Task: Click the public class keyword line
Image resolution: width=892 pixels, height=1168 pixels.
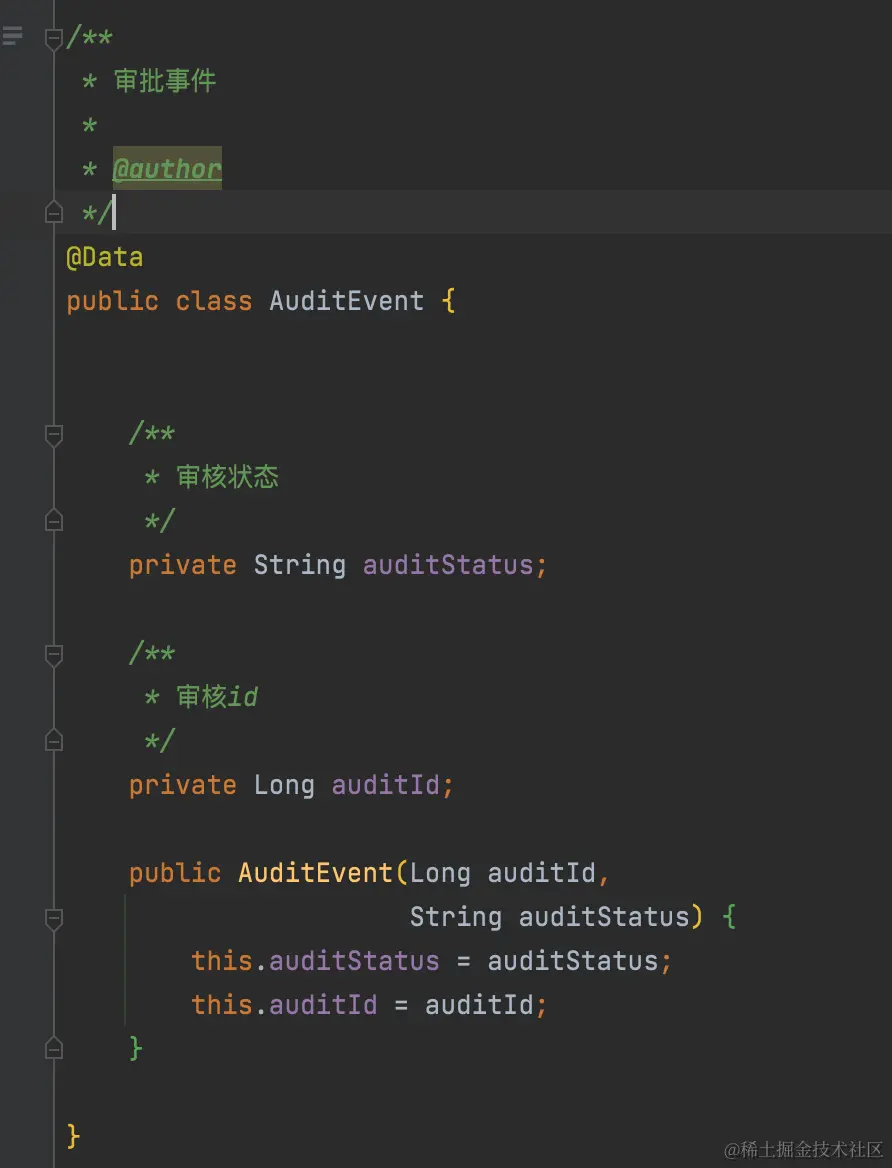Action: point(261,301)
